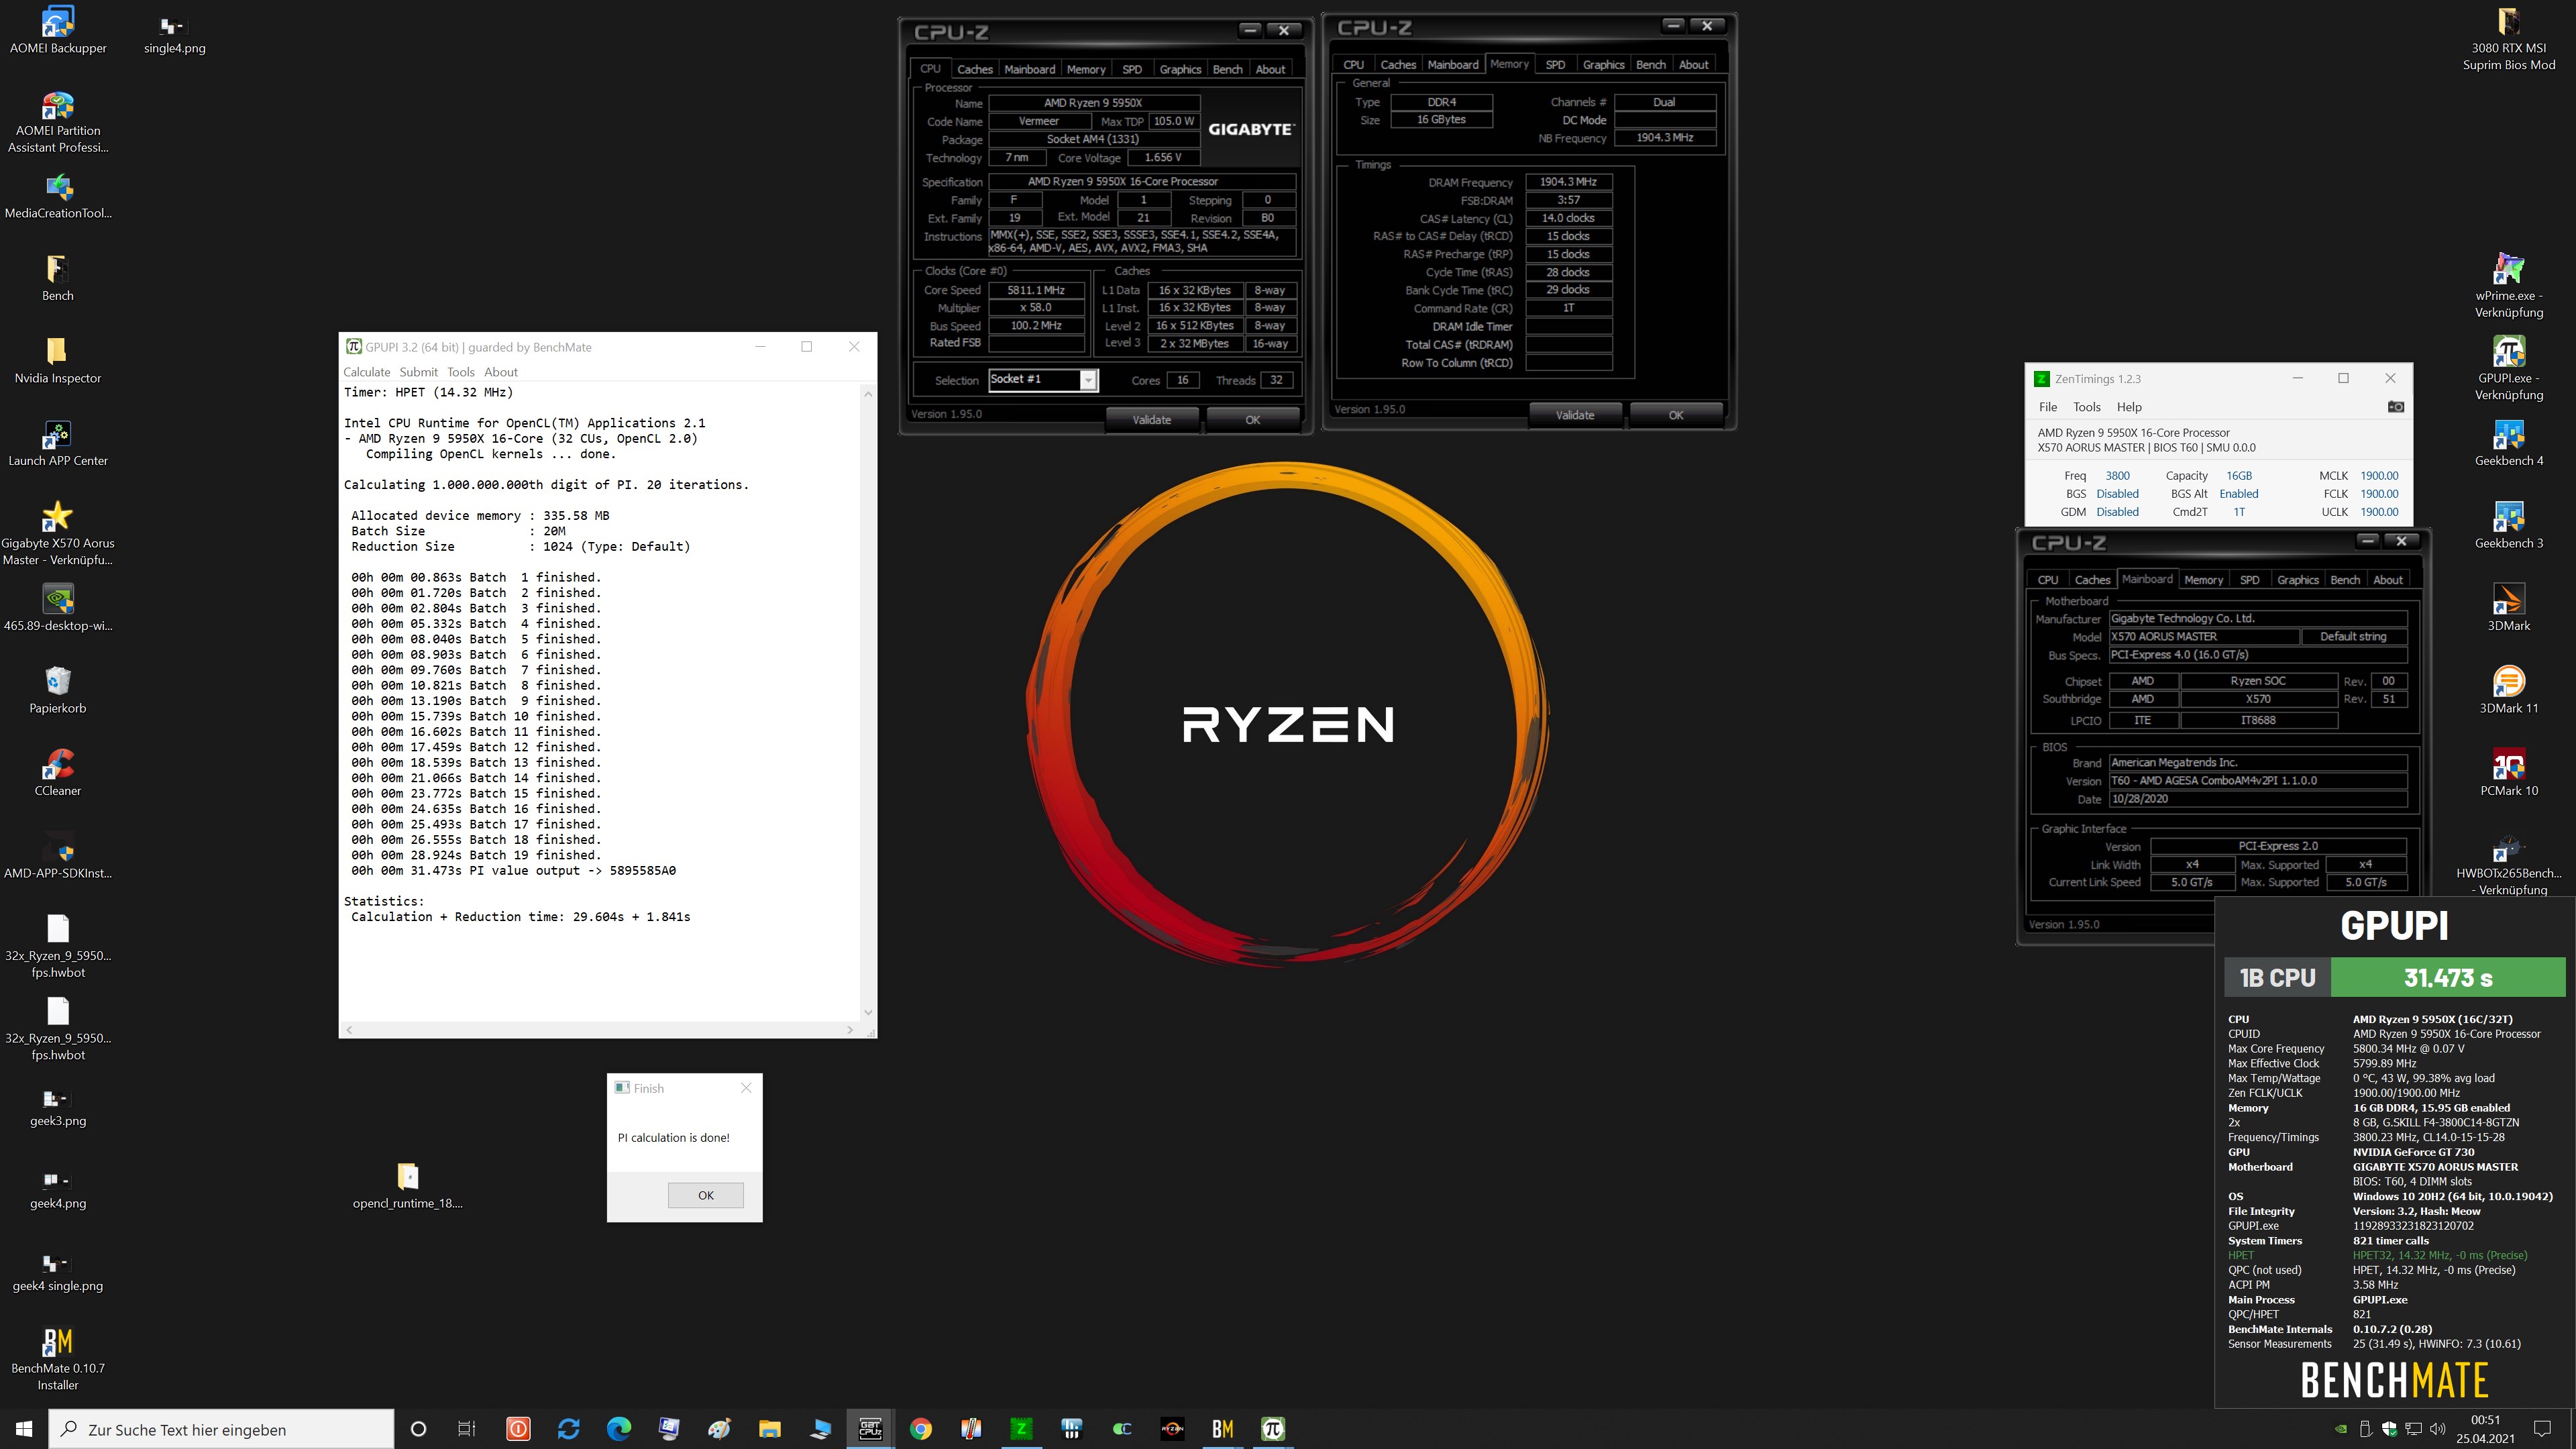The image size is (2576, 1449).
Task: Open the Submit menu in GPUPI
Action: (x=418, y=372)
